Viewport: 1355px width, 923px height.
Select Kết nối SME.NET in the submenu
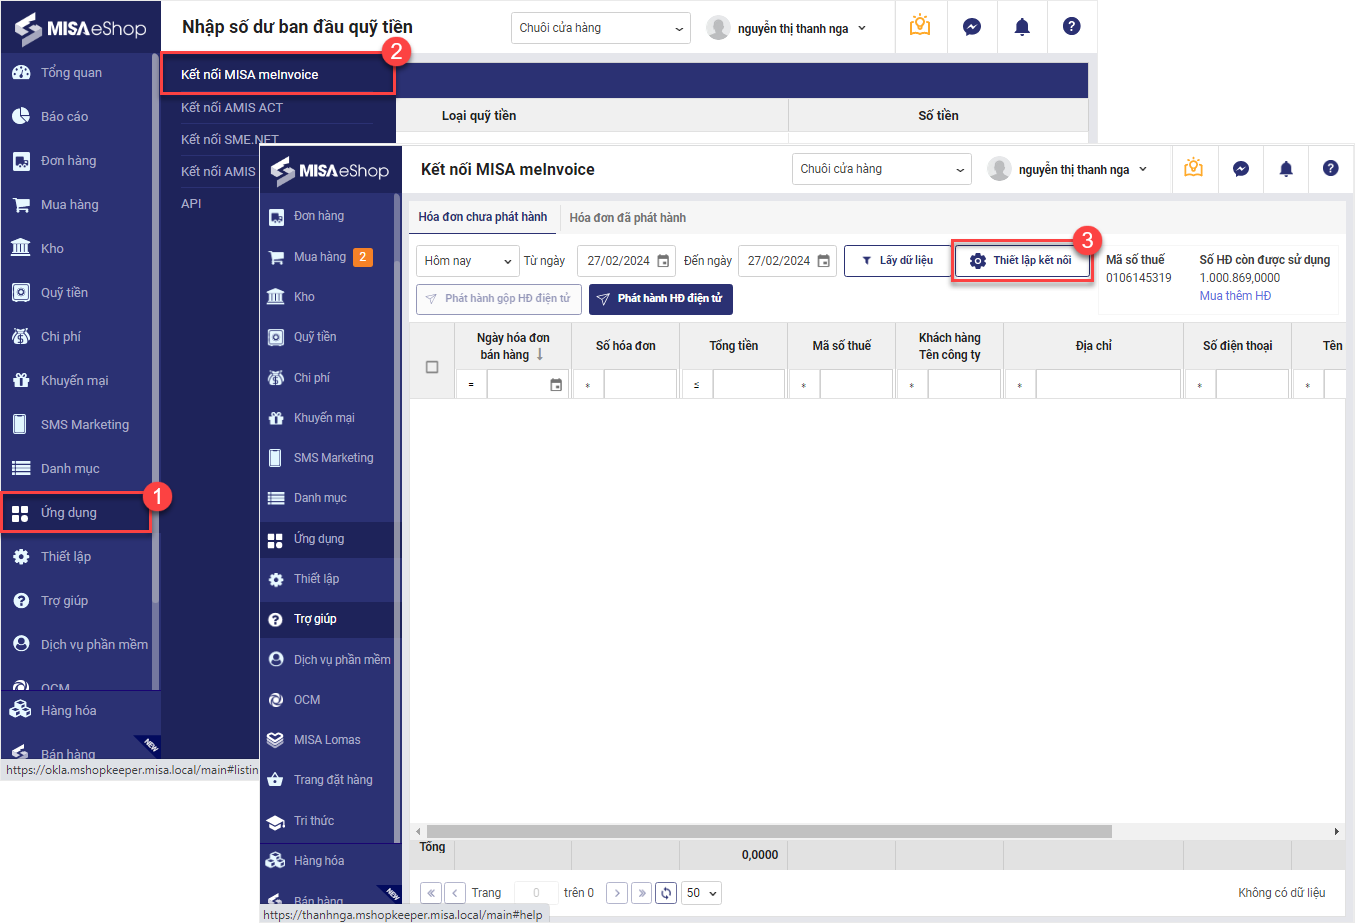click(230, 140)
